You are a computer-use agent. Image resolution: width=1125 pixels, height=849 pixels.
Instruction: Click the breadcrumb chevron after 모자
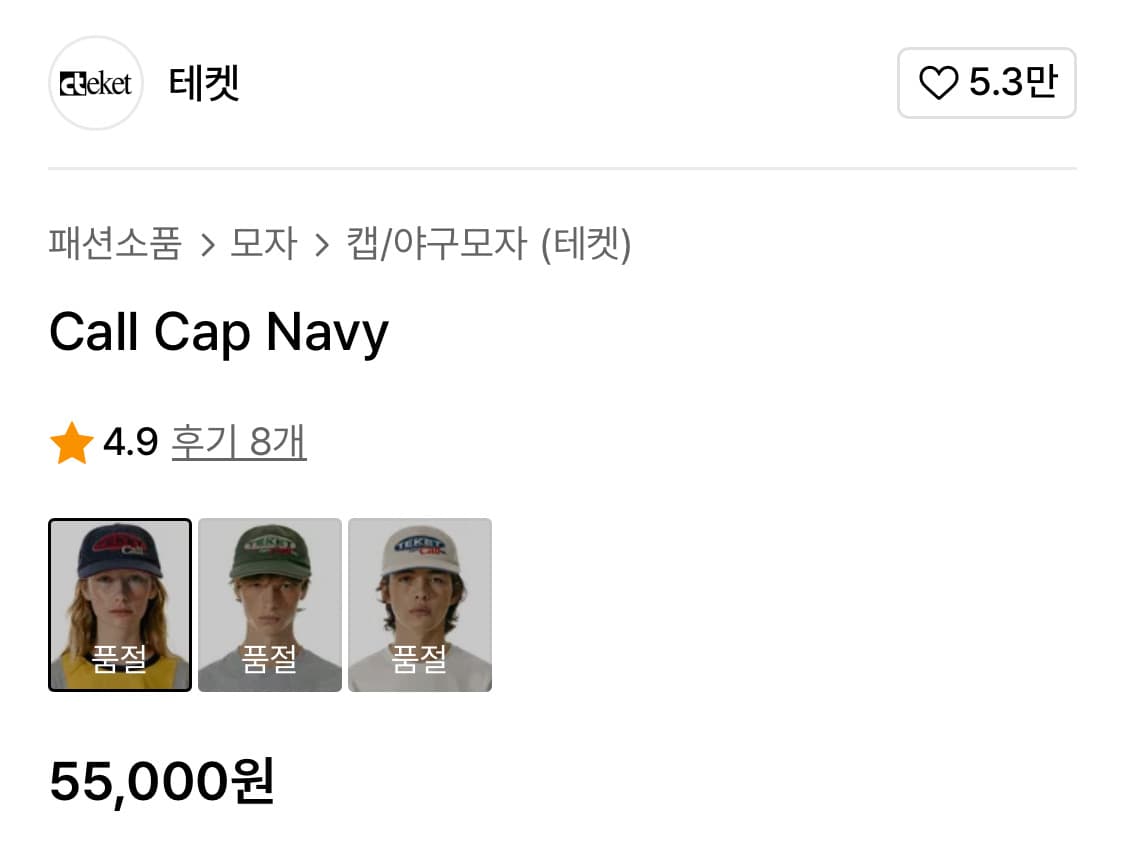pos(320,243)
